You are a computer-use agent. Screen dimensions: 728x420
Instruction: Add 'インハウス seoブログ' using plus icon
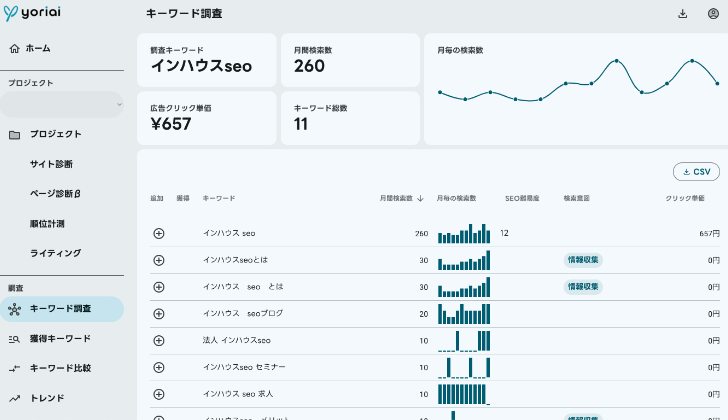[158, 314]
